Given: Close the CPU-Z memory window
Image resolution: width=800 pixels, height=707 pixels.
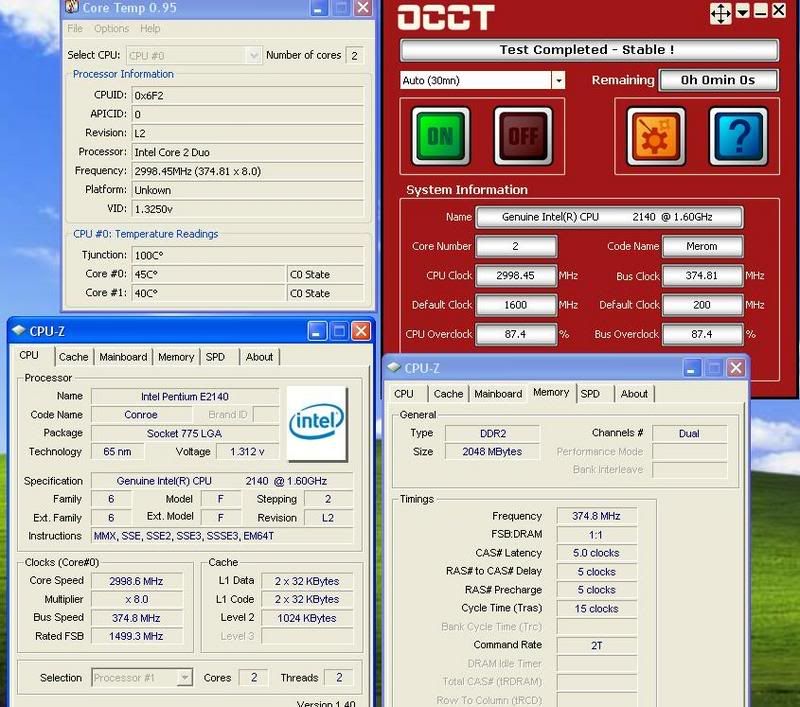Looking at the screenshot, I should (x=736, y=368).
